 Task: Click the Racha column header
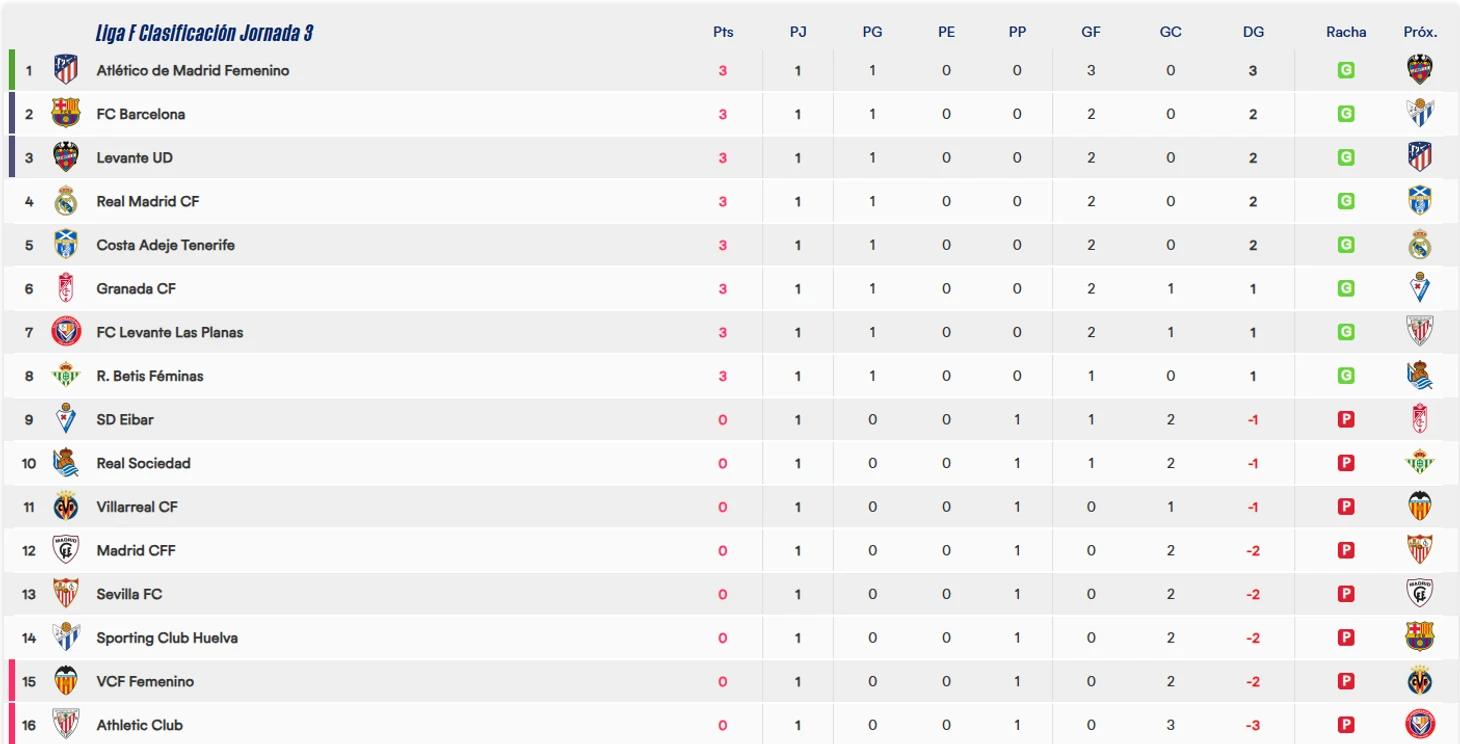[1346, 32]
